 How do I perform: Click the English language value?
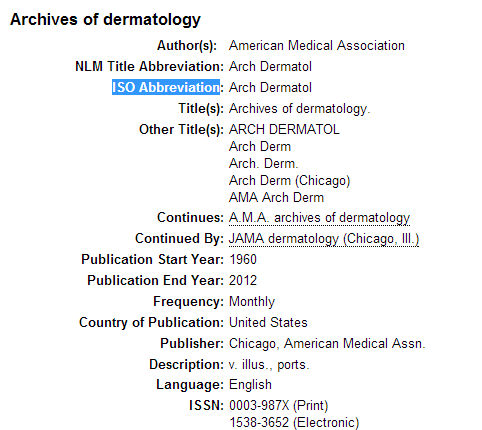[x=250, y=385]
